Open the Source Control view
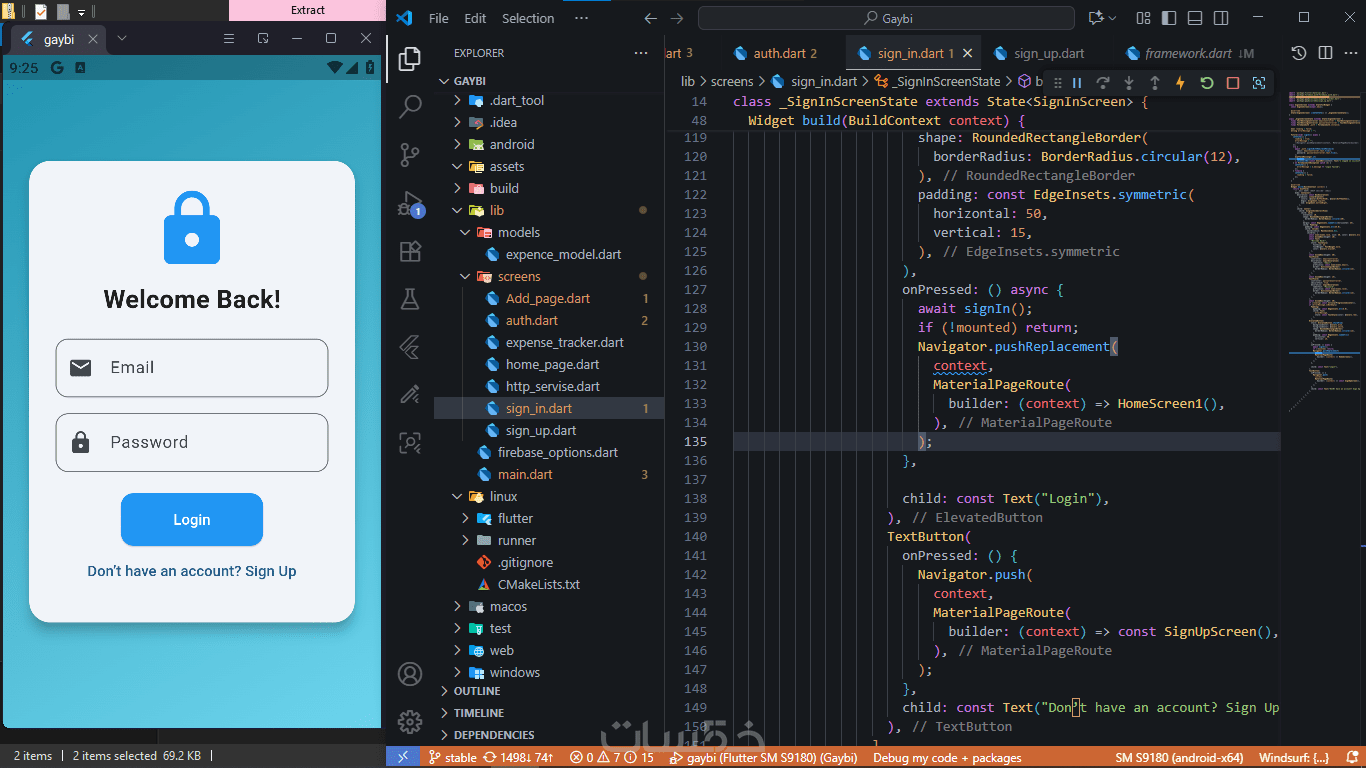The width and height of the screenshot is (1366, 768). 410,155
